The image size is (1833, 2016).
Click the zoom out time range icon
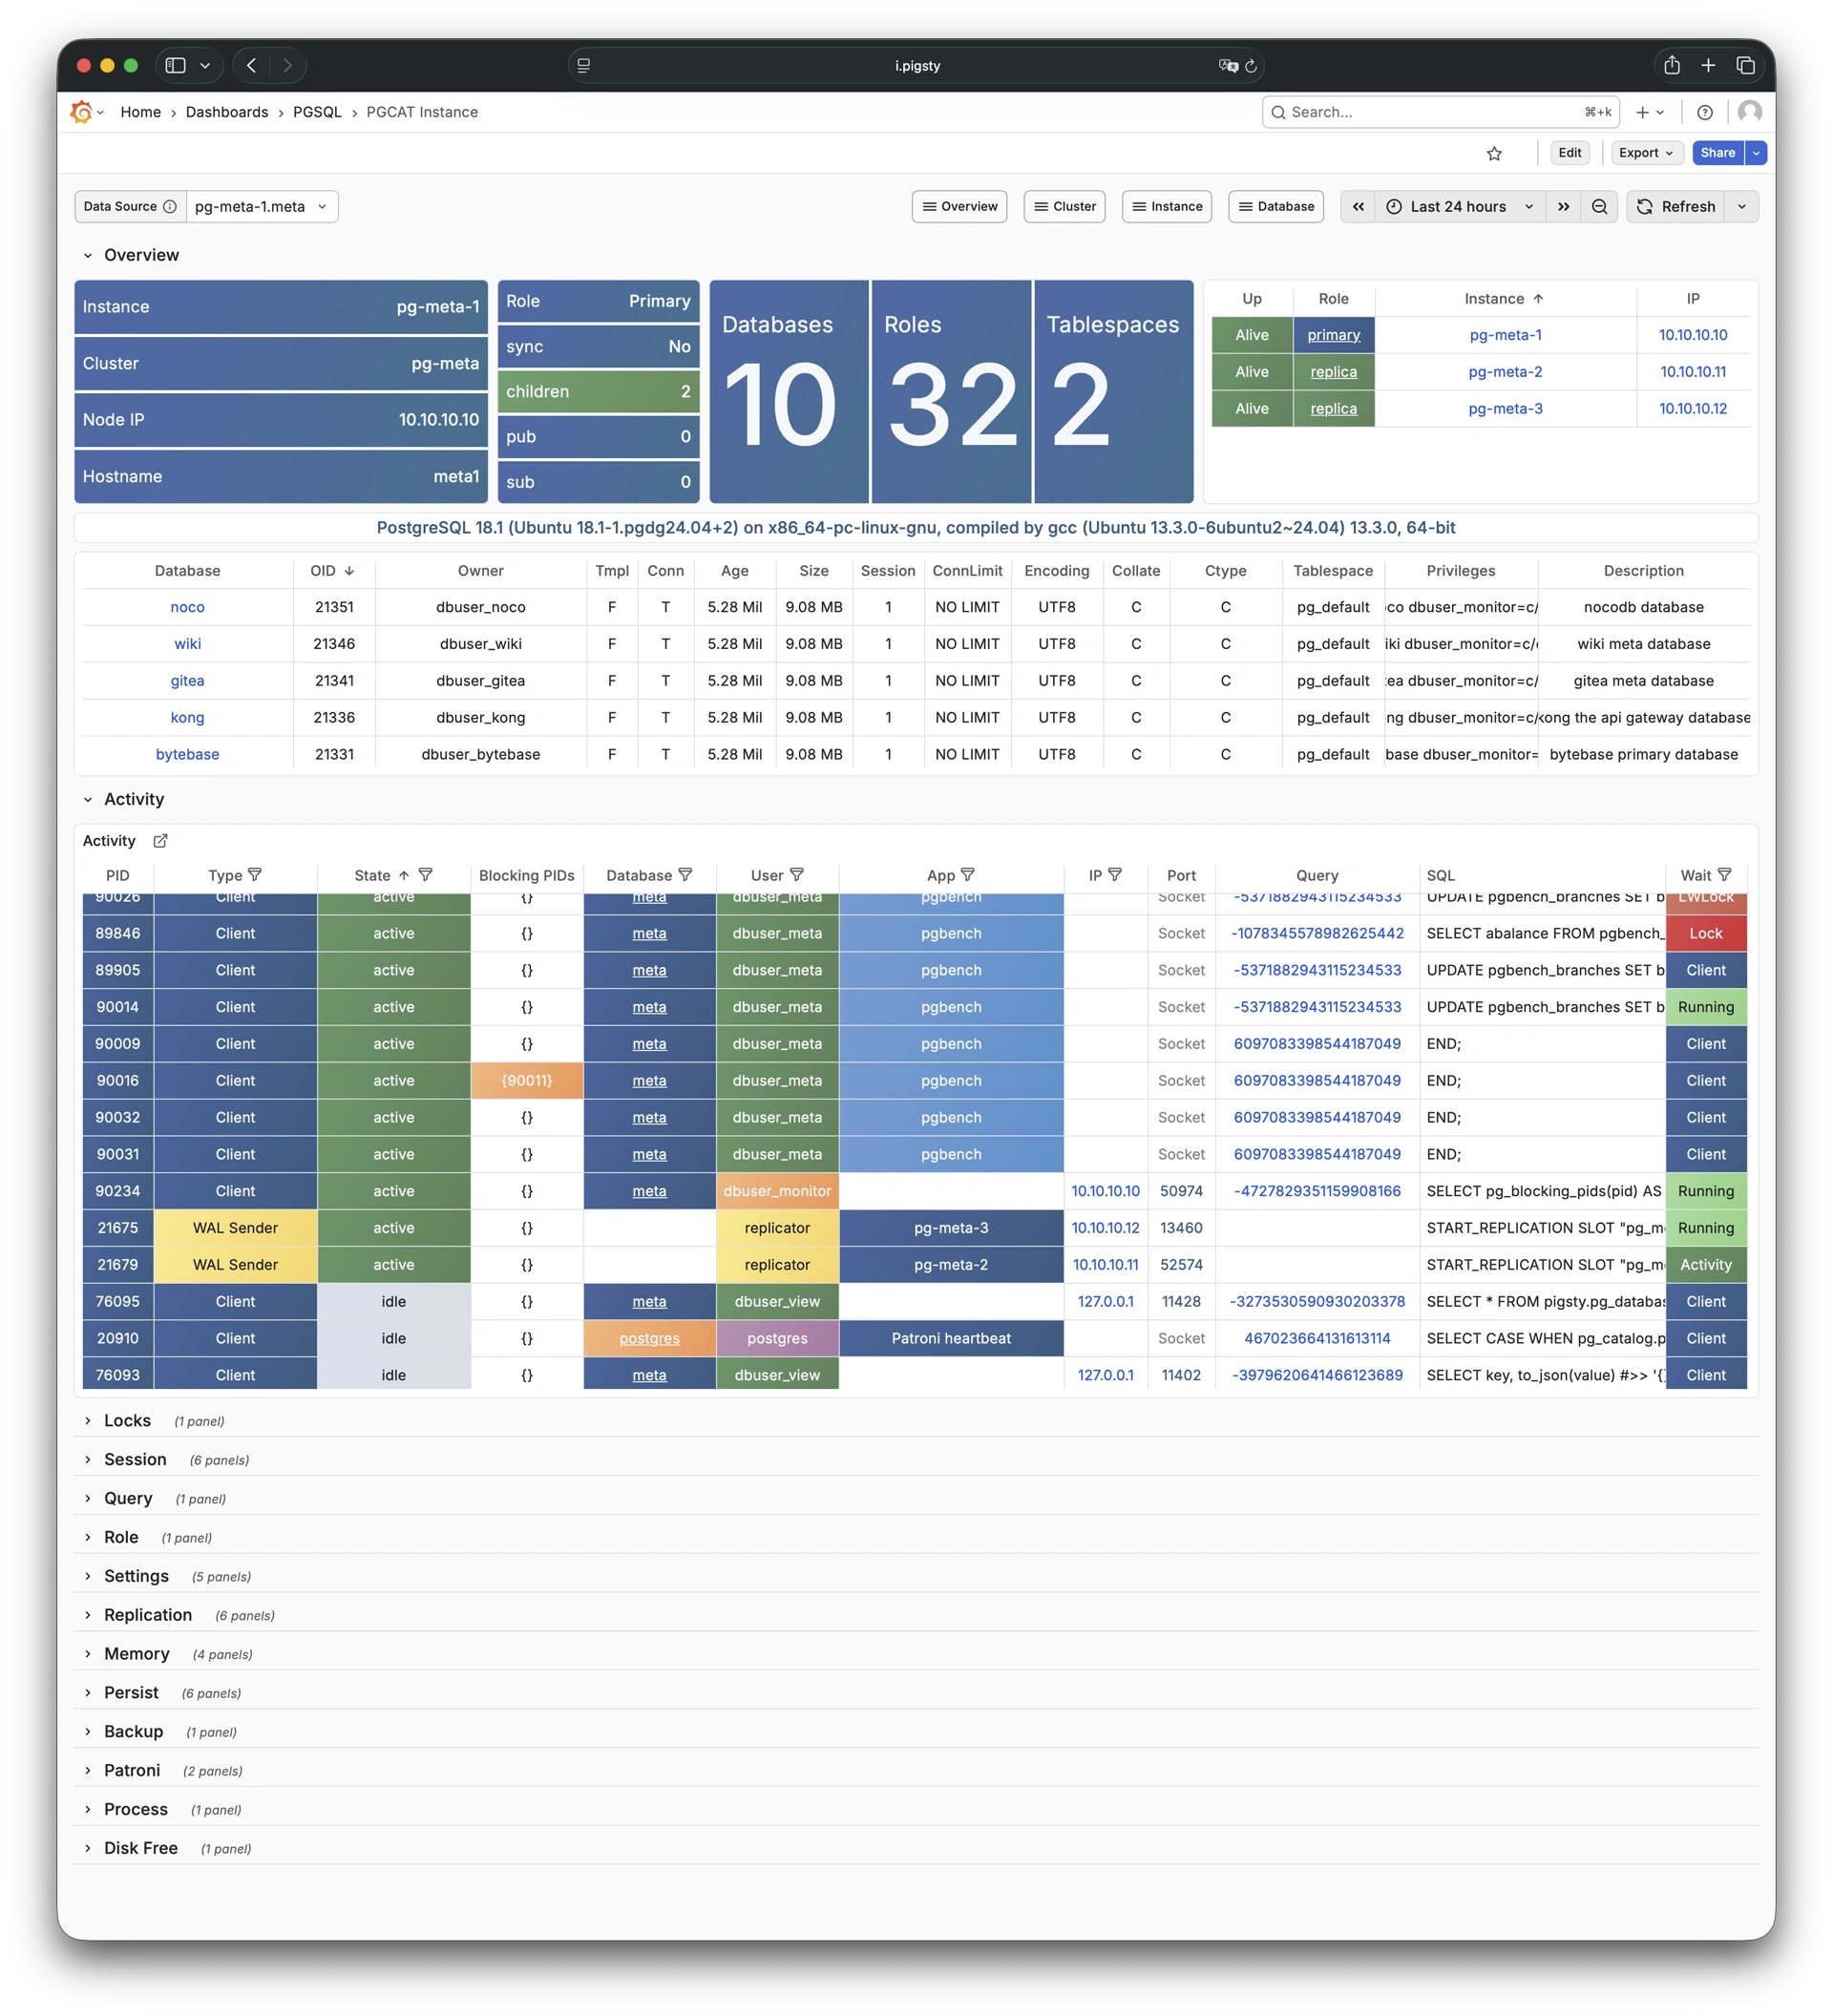pyautogui.click(x=1599, y=207)
